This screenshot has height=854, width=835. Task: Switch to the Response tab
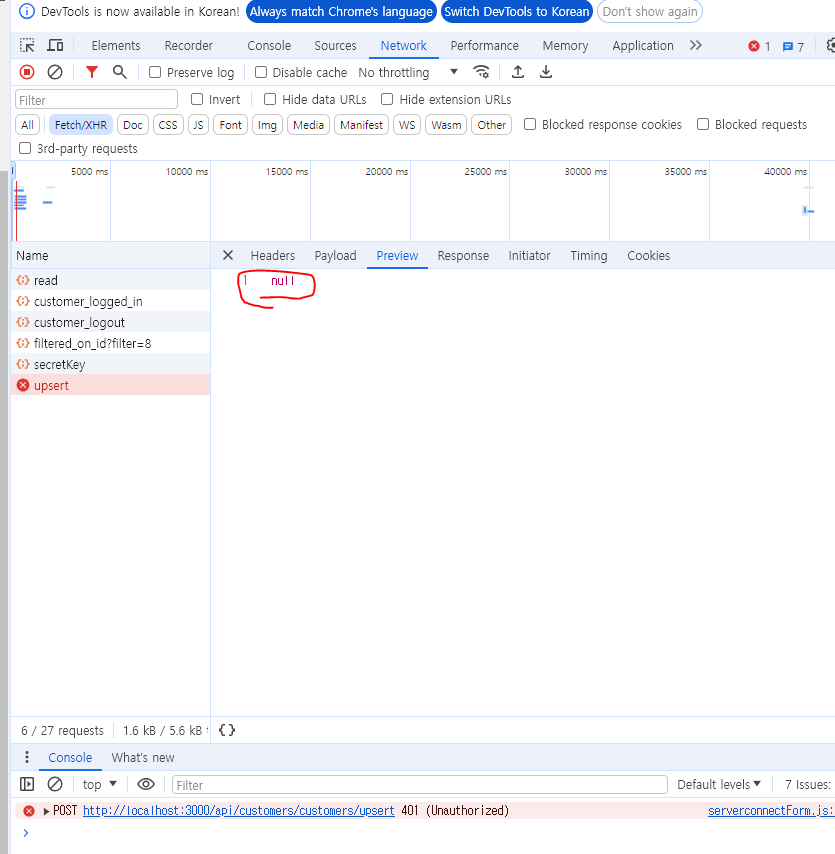(x=463, y=256)
